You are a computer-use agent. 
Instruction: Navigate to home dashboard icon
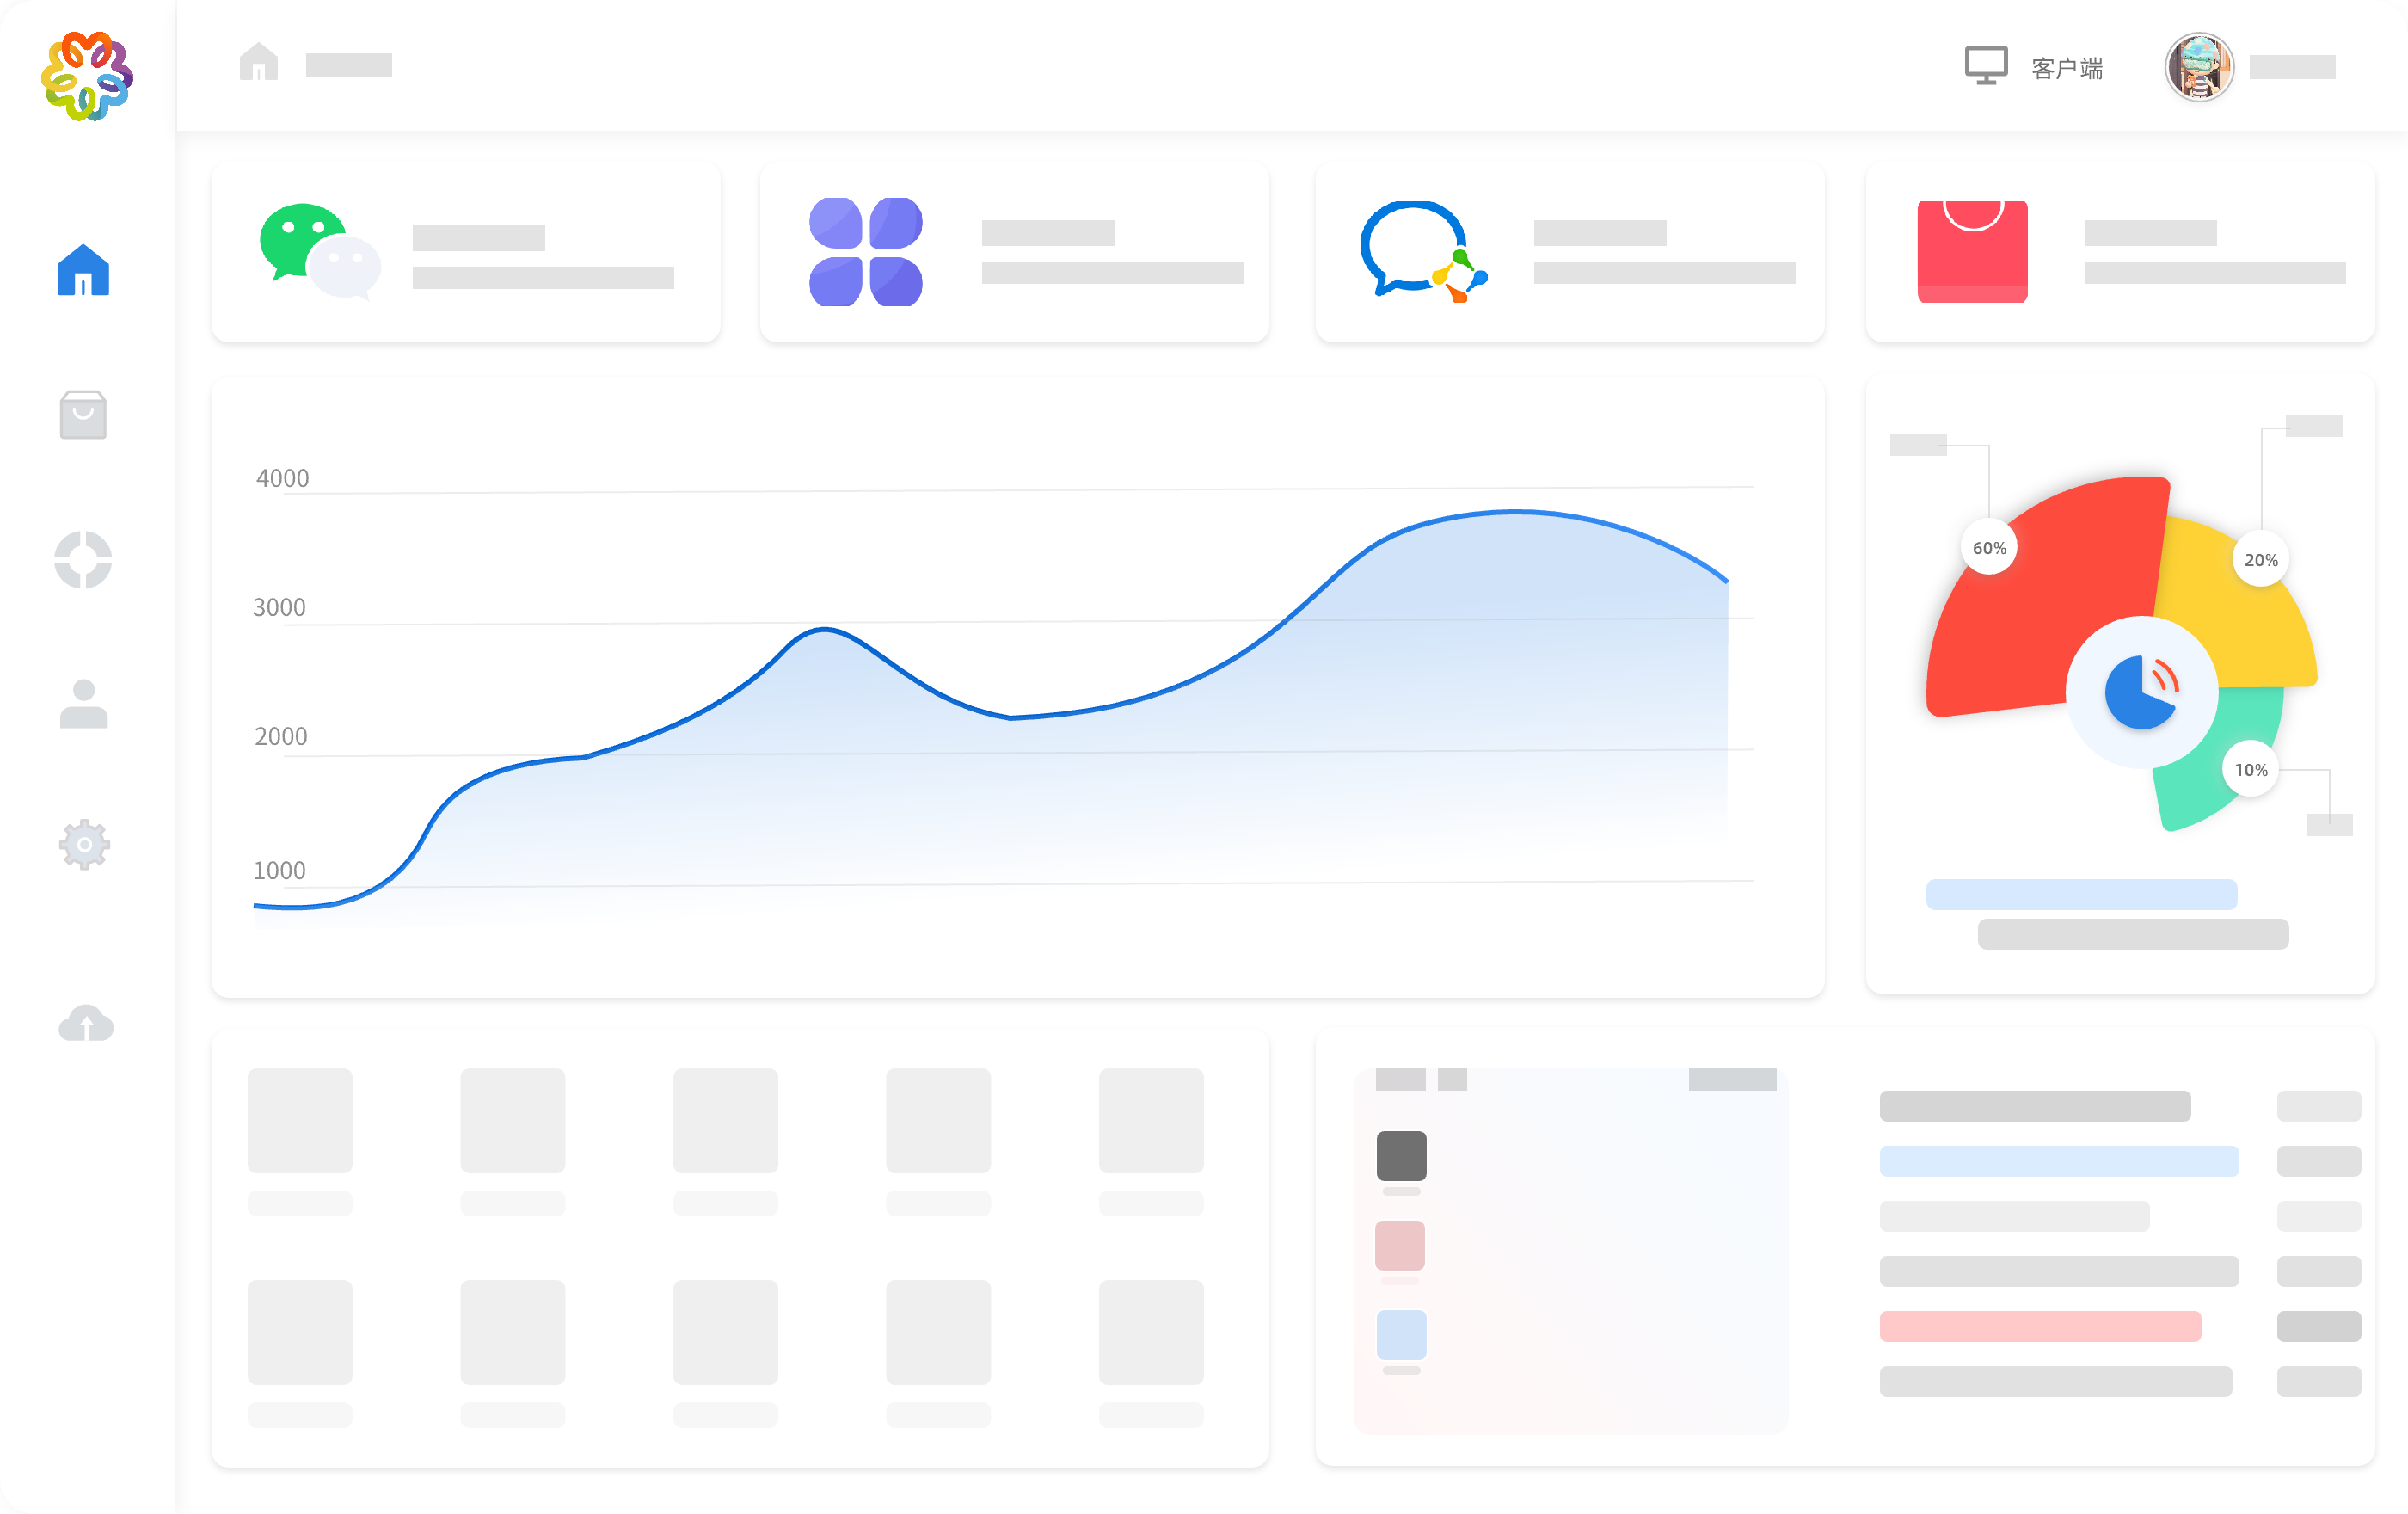pyautogui.click(x=85, y=272)
